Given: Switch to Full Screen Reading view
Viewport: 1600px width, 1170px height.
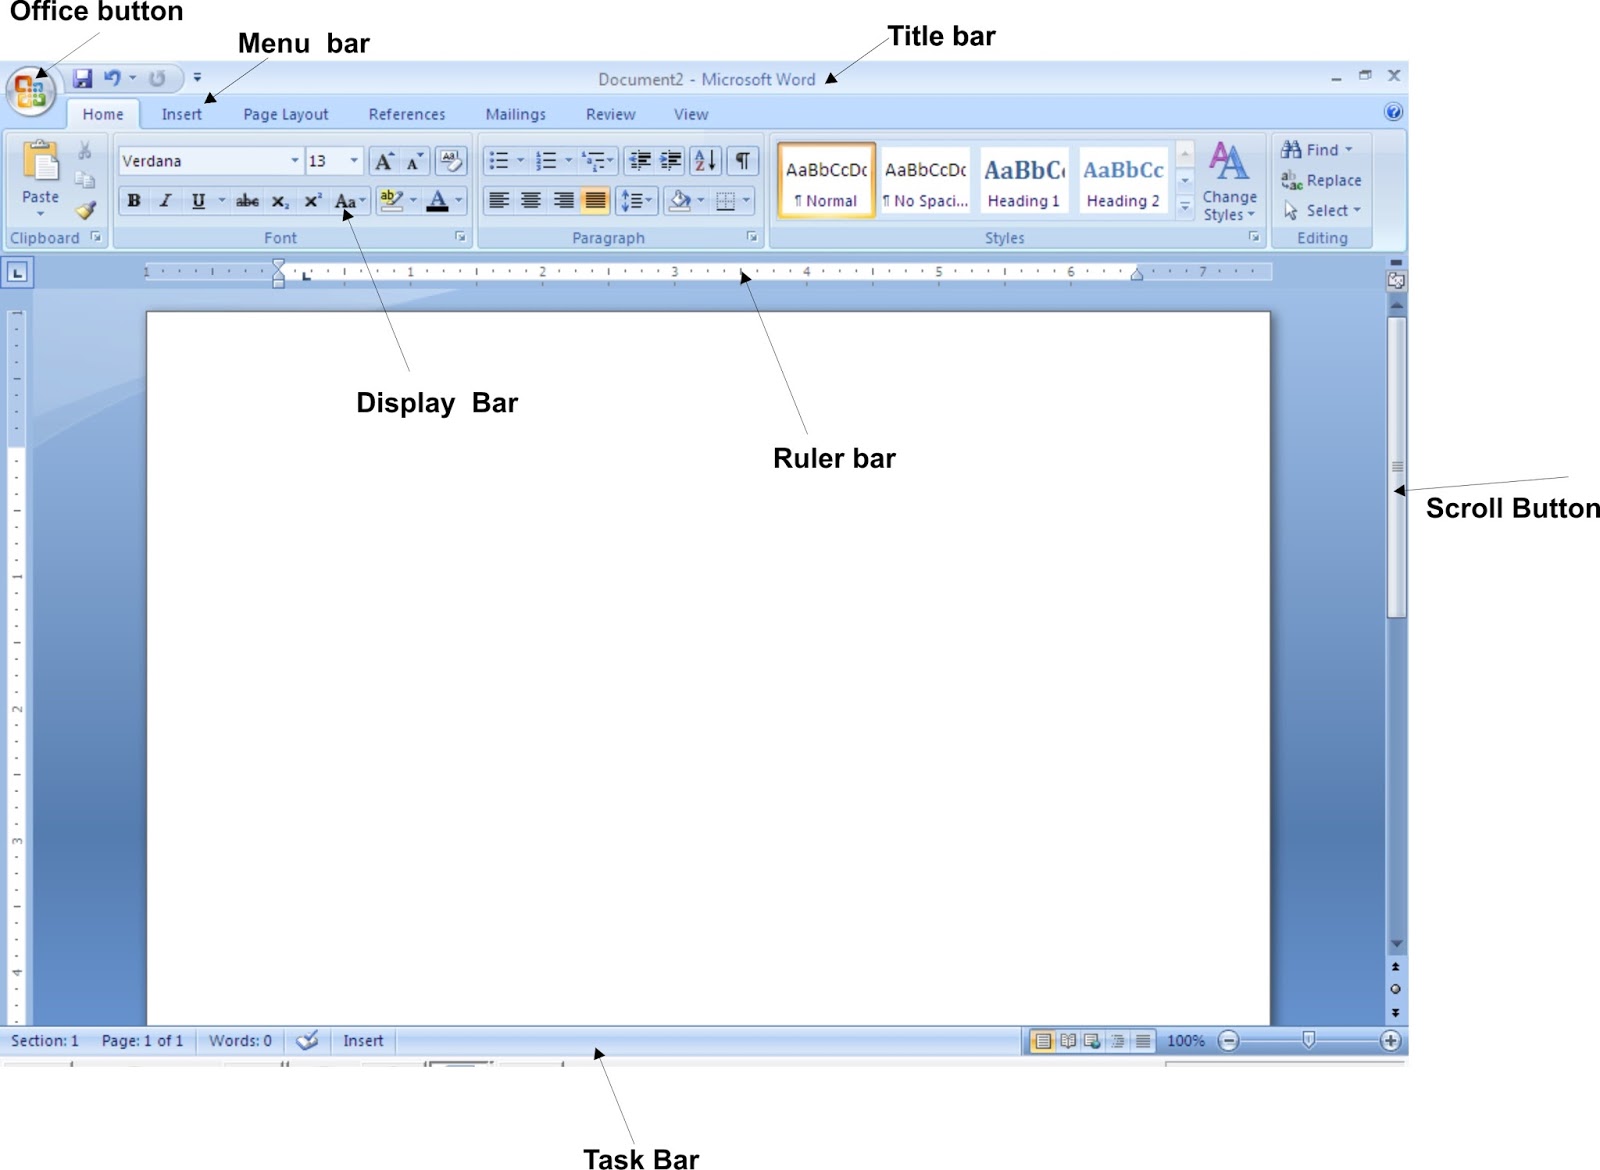Looking at the screenshot, I should 1068,1041.
